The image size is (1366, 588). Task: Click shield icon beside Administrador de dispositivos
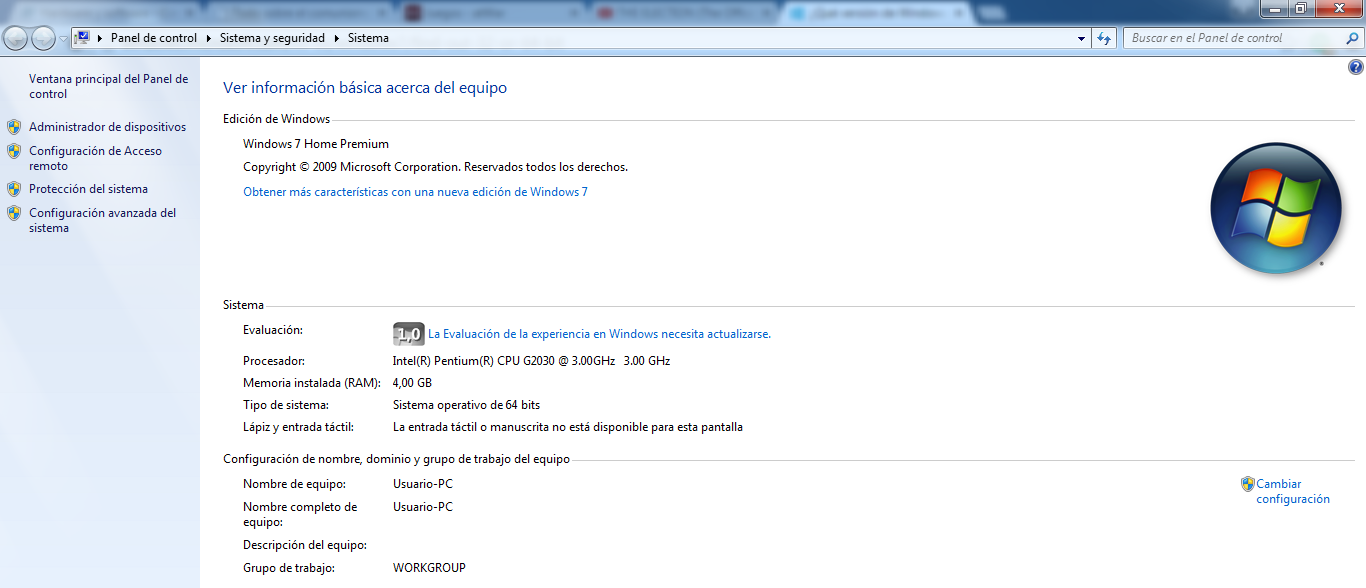click(14, 127)
